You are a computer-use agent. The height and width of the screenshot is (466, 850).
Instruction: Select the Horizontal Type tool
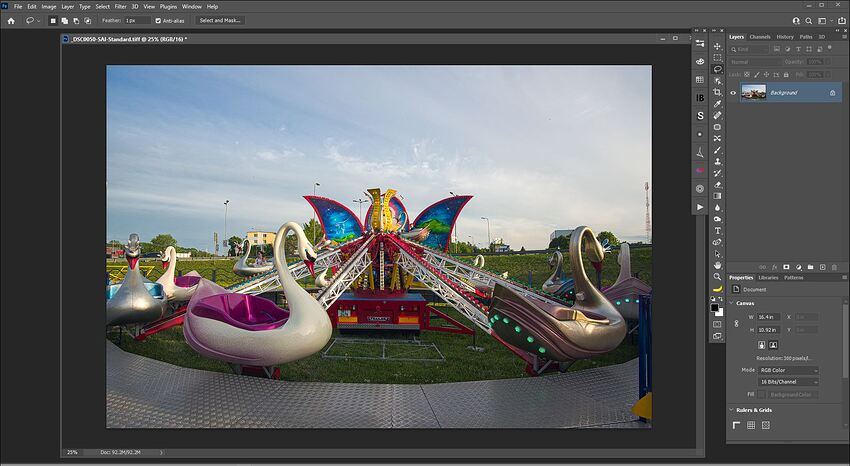tap(717, 230)
